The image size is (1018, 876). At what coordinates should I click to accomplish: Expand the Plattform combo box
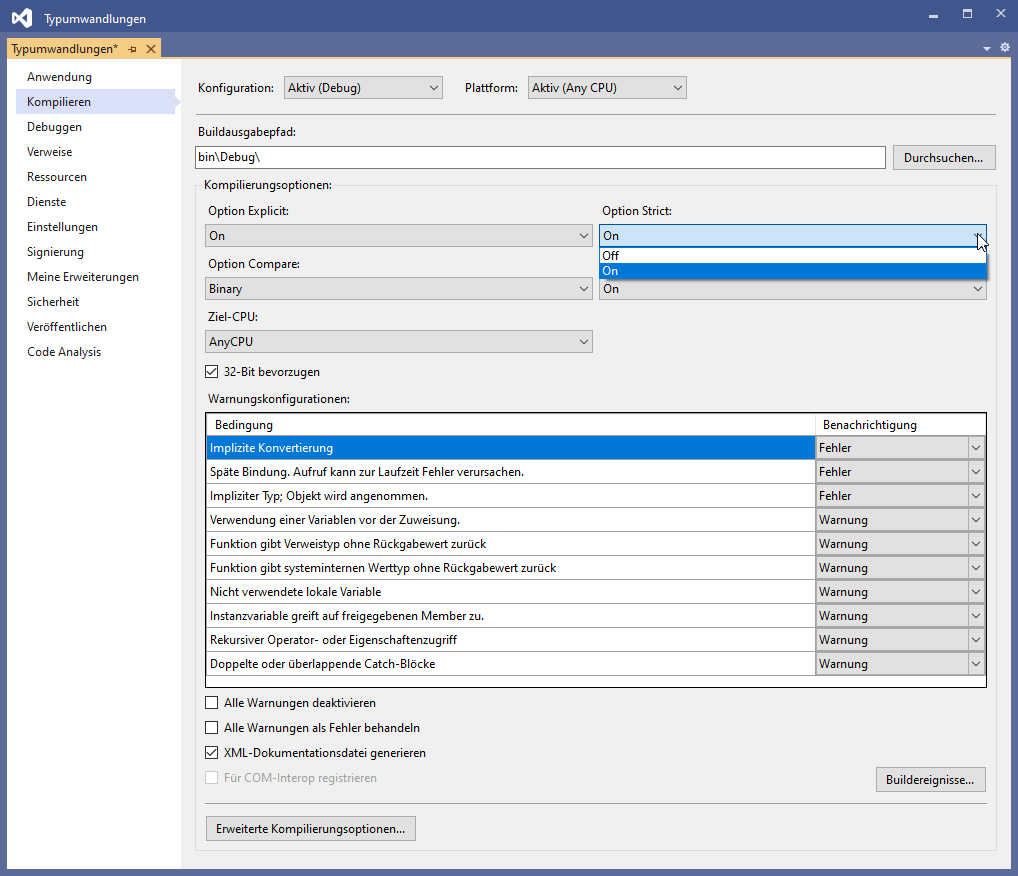tap(607, 88)
